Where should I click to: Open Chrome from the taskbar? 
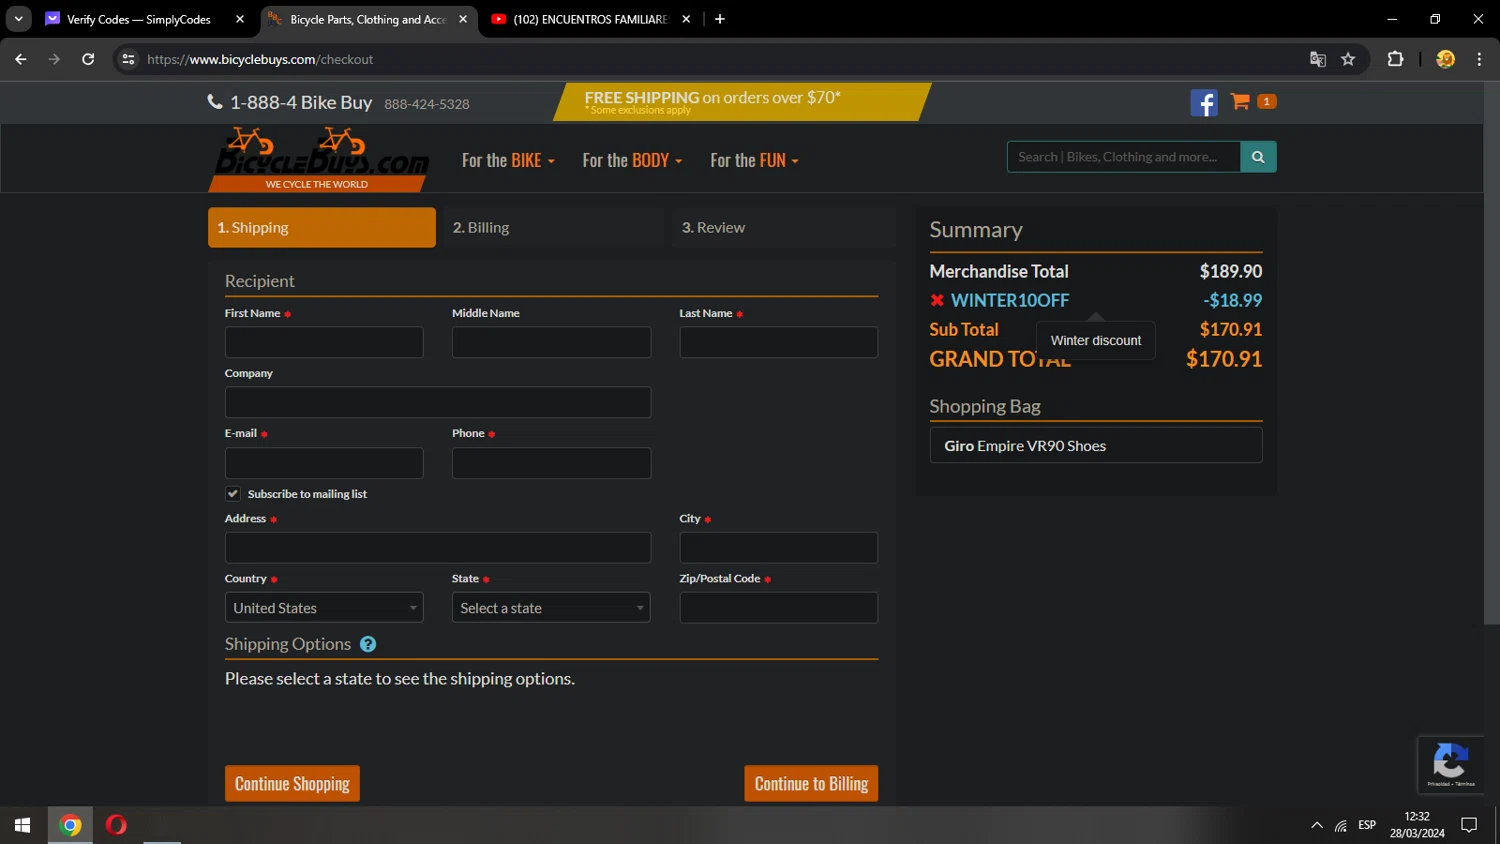70,825
